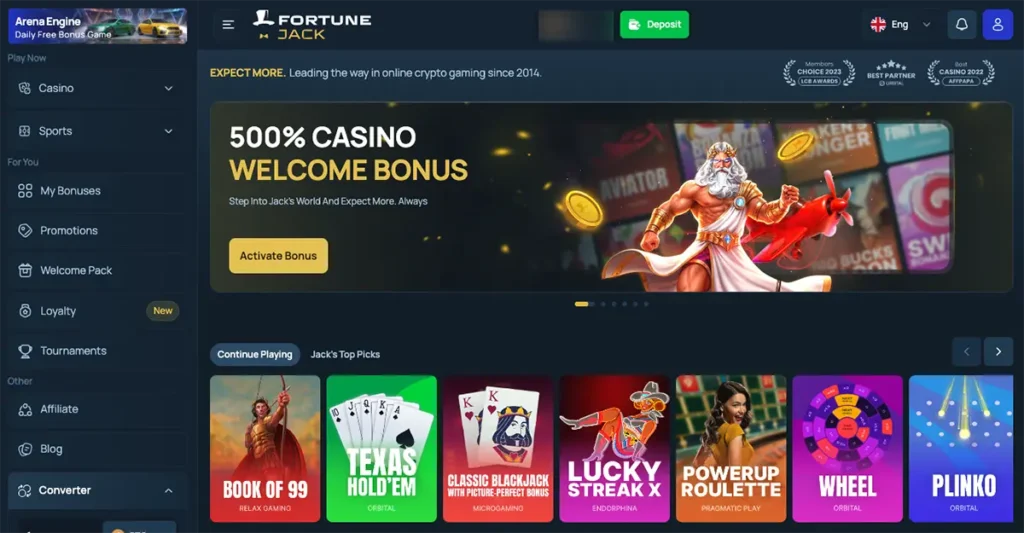Viewport: 1024px width, 533px height.
Task: Click the Fortune Jack logo
Action: pyautogui.click(x=312, y=25)
